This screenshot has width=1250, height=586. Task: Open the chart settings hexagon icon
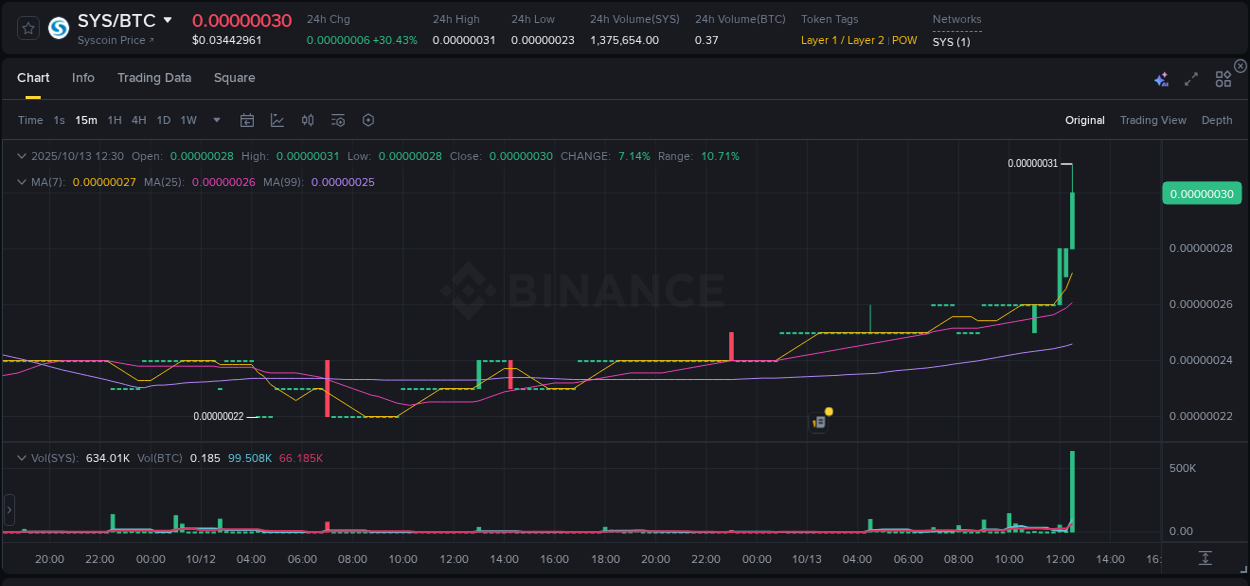[x=368, y=120]
